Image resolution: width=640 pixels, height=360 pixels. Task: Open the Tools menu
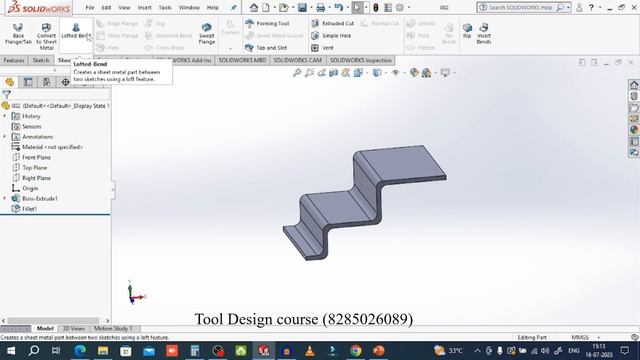click(165, 7)
